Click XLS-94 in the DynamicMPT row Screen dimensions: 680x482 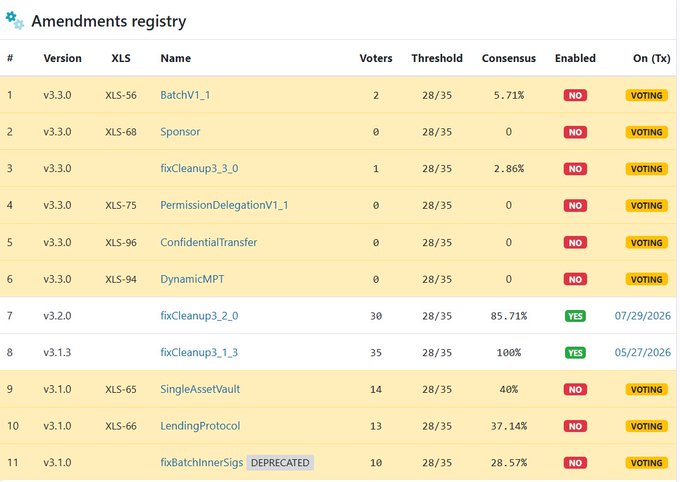[121, 279]
